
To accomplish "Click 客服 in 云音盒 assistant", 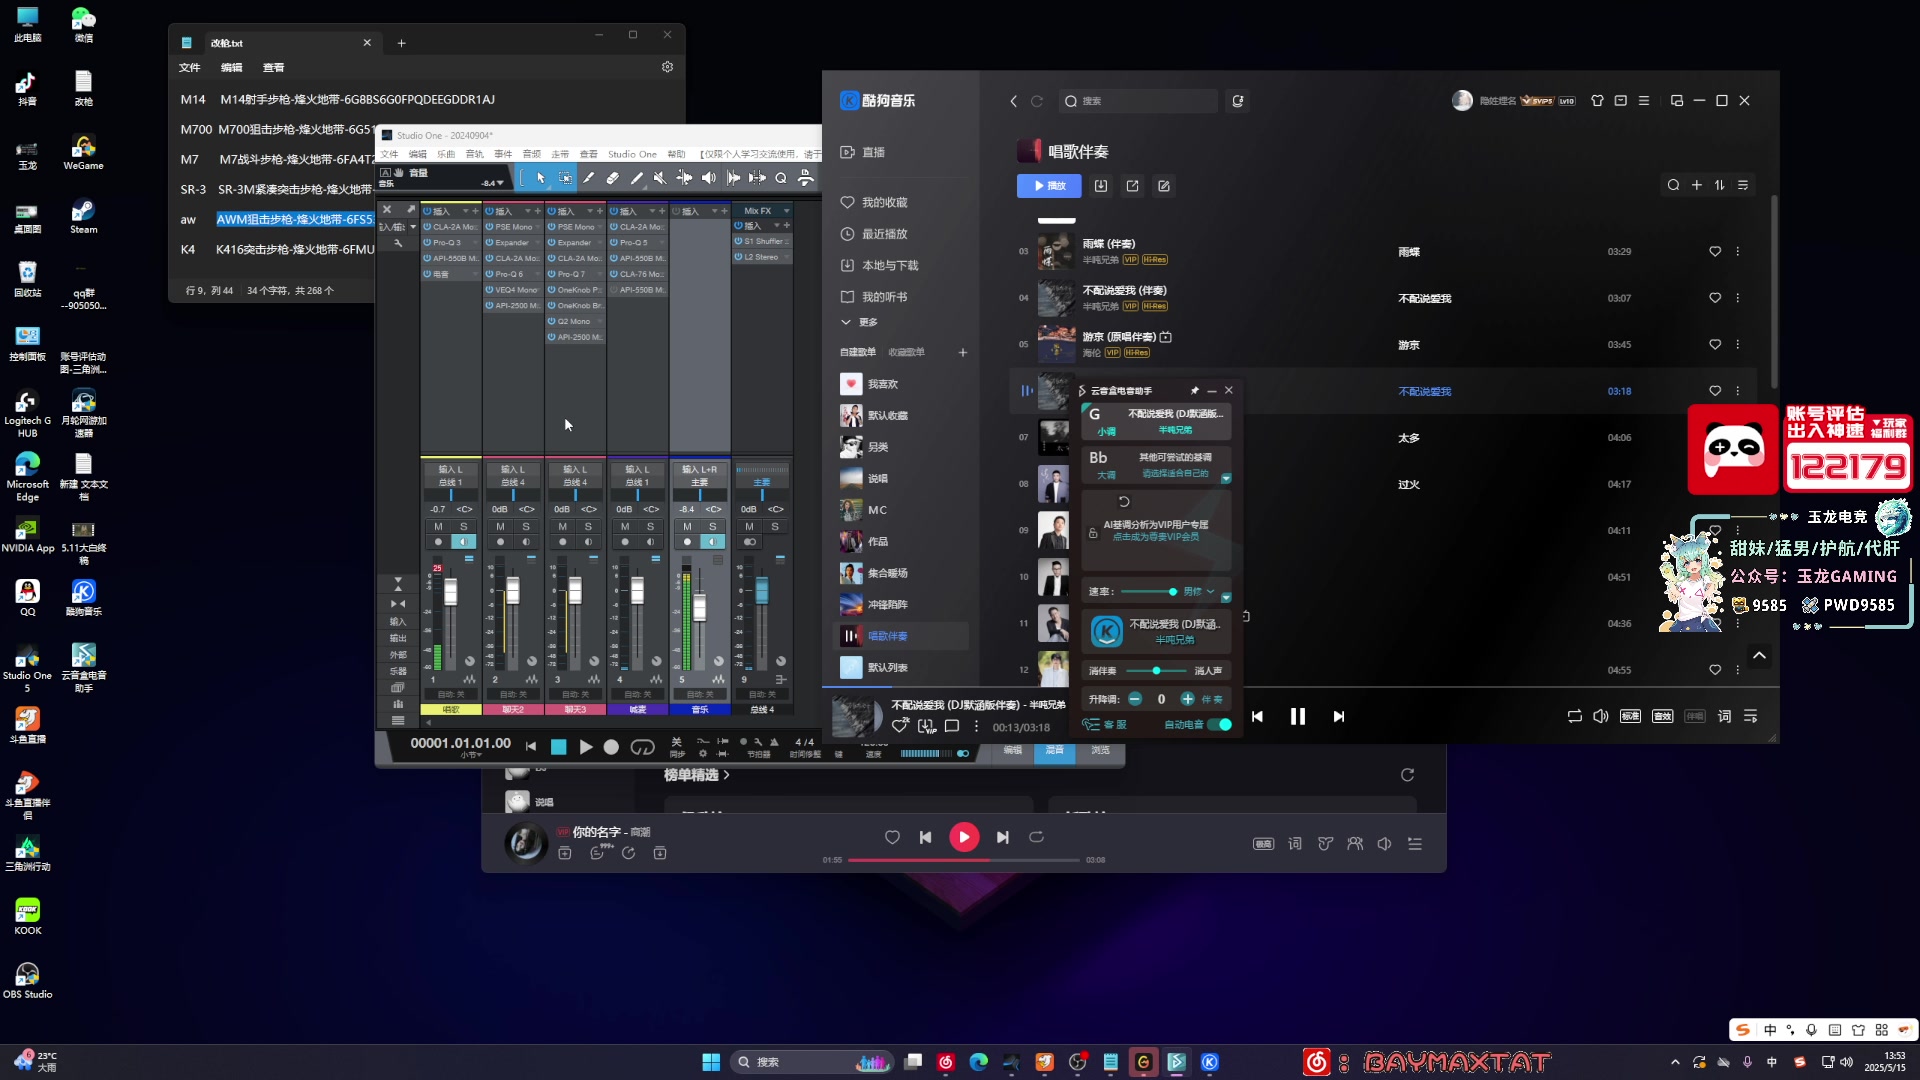I will pyautogui.click(x=1106, y=724).
